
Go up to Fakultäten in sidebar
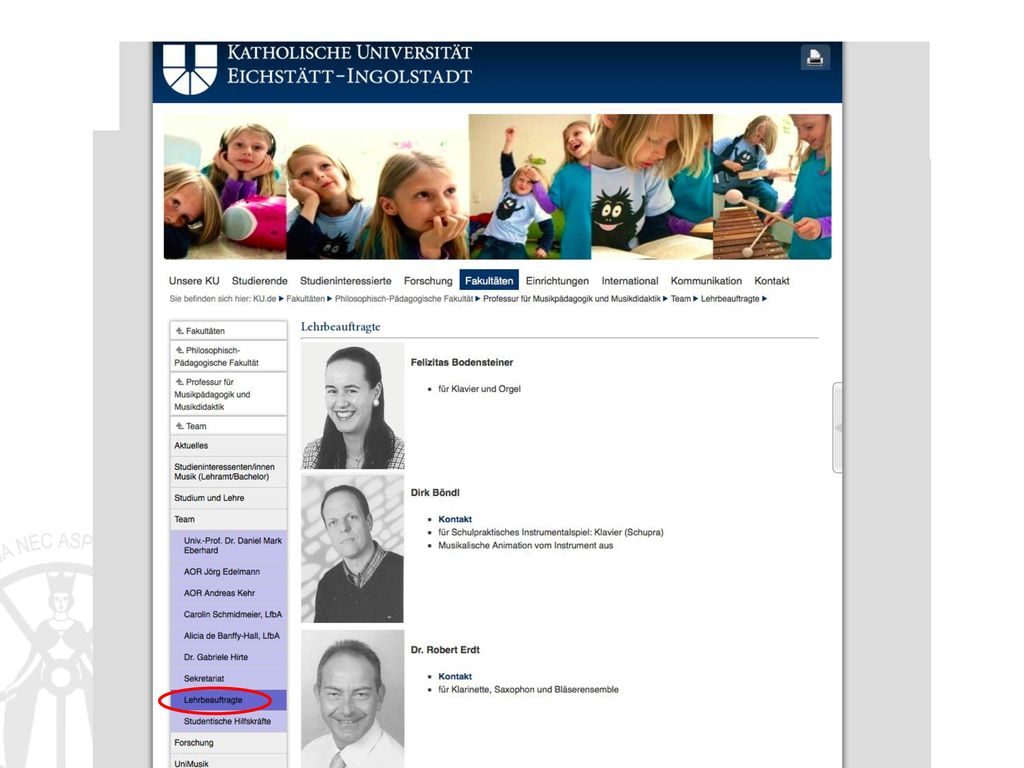[x=228, y=330]
